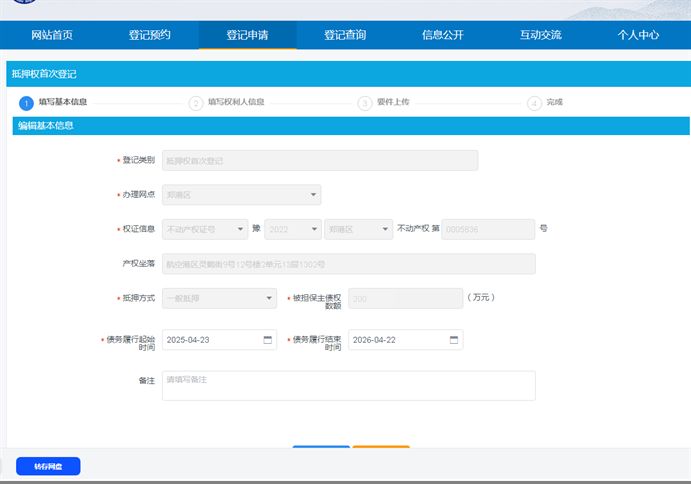The height and width of the screenshot is (484, 691).
Task: Go to 个人中心 tab
Action: (x=638, y=35)
